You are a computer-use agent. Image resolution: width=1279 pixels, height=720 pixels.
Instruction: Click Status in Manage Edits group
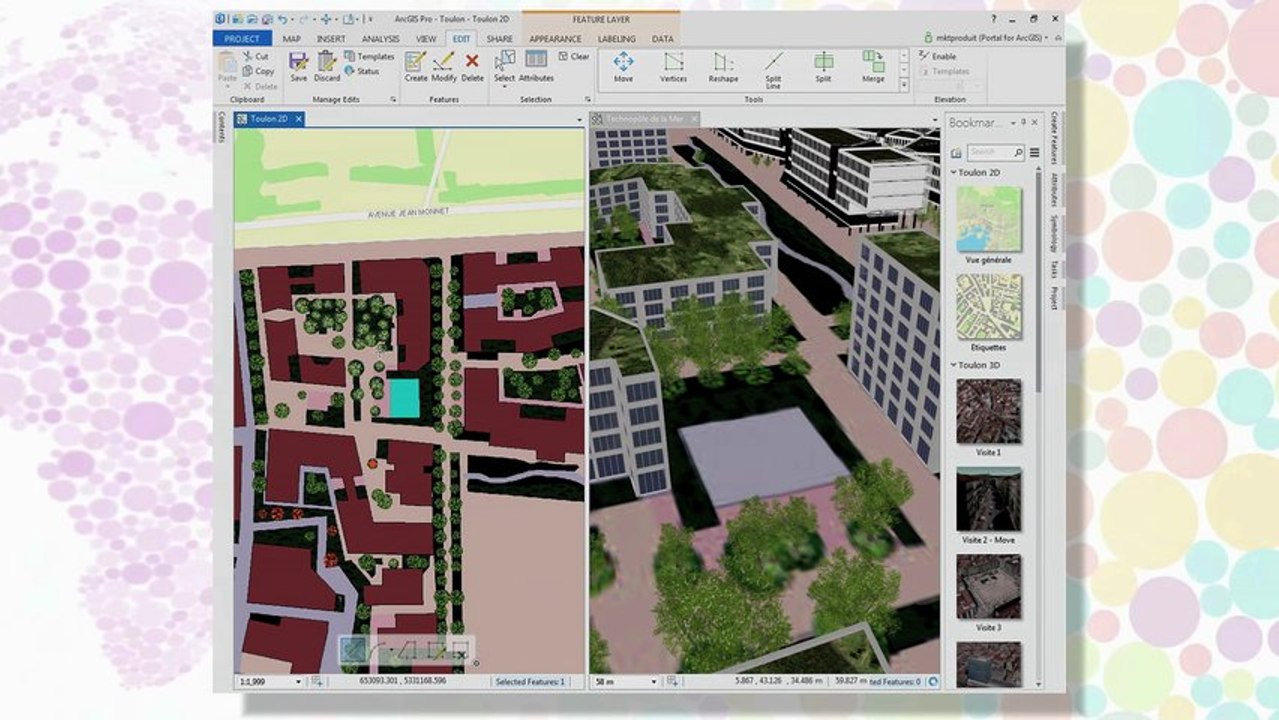pyautogui.click(x=362, y=71)
